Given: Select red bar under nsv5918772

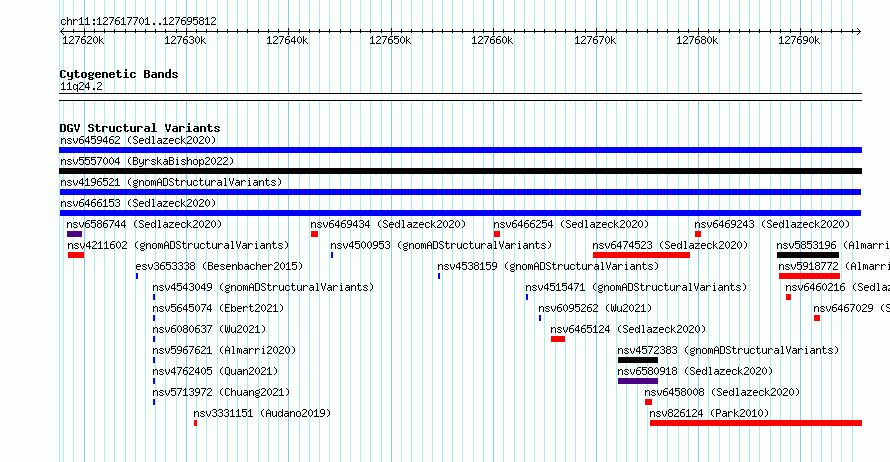Looking at the screenshot, I should [x=809, y=276].
